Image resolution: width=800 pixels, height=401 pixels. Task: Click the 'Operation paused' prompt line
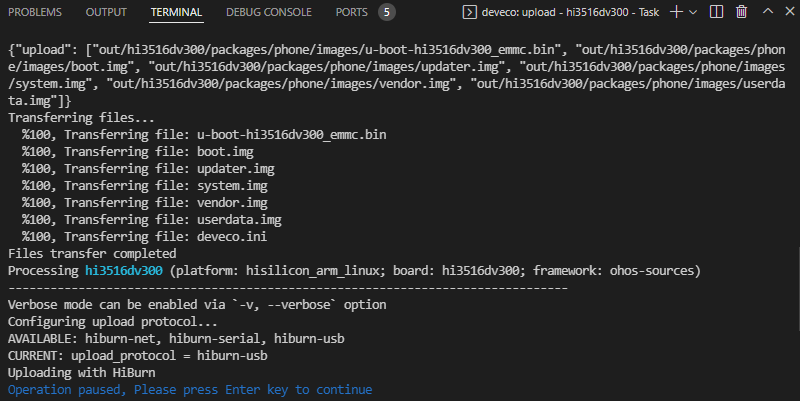(x=190, y=389)
